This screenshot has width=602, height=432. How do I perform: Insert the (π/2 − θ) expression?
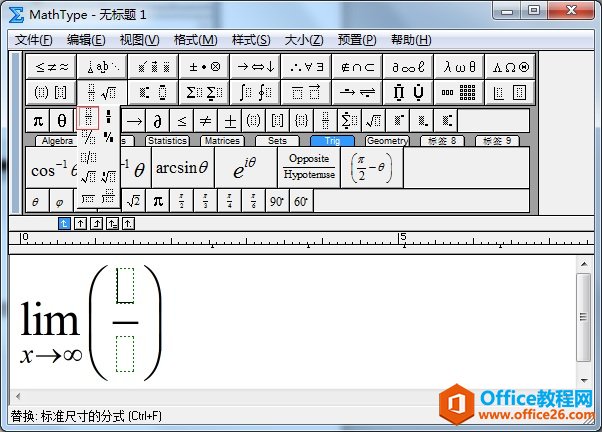click(x=372, y=168)
